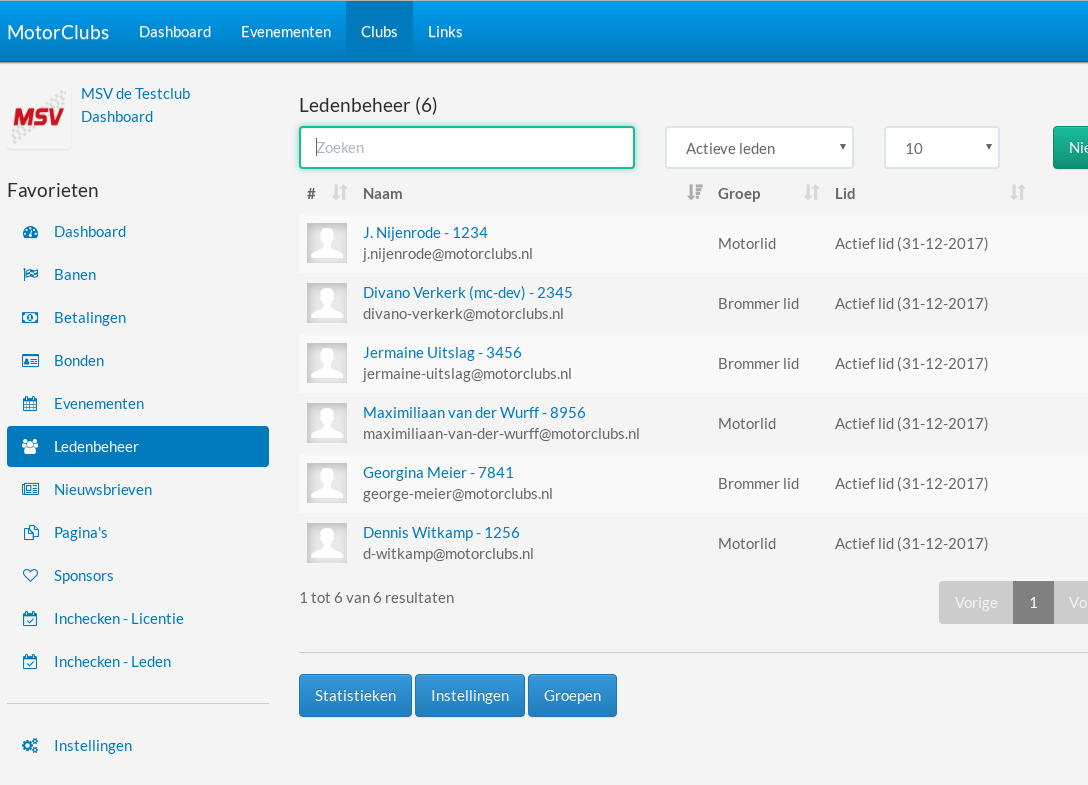Open the page size dropdown showing 10

942,148
